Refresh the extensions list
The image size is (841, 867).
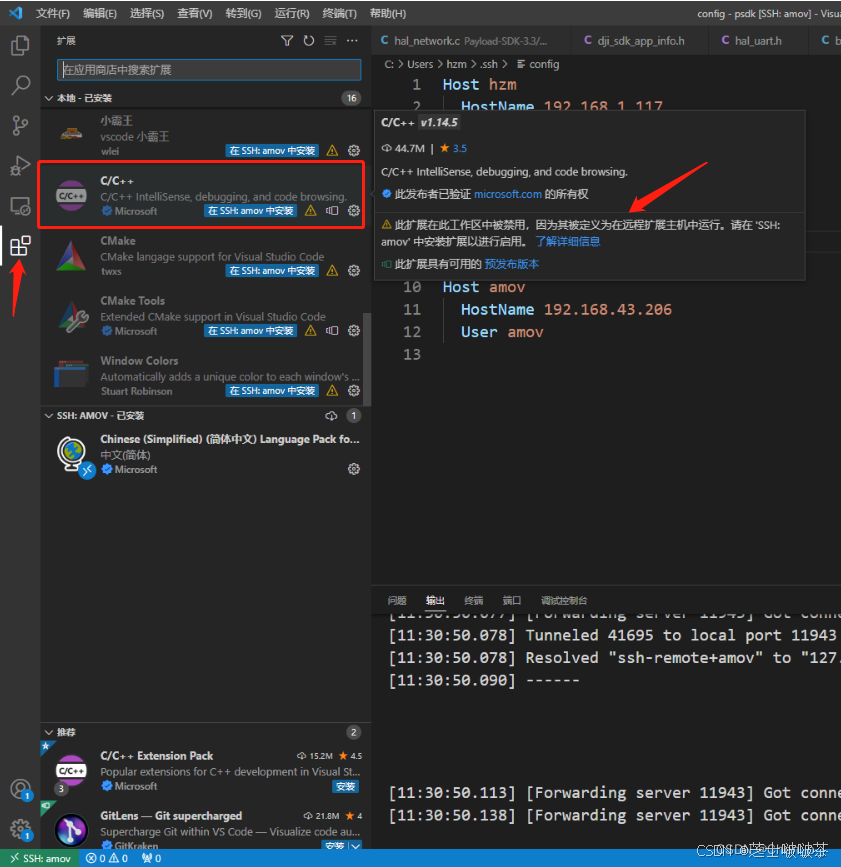point(309,40)
